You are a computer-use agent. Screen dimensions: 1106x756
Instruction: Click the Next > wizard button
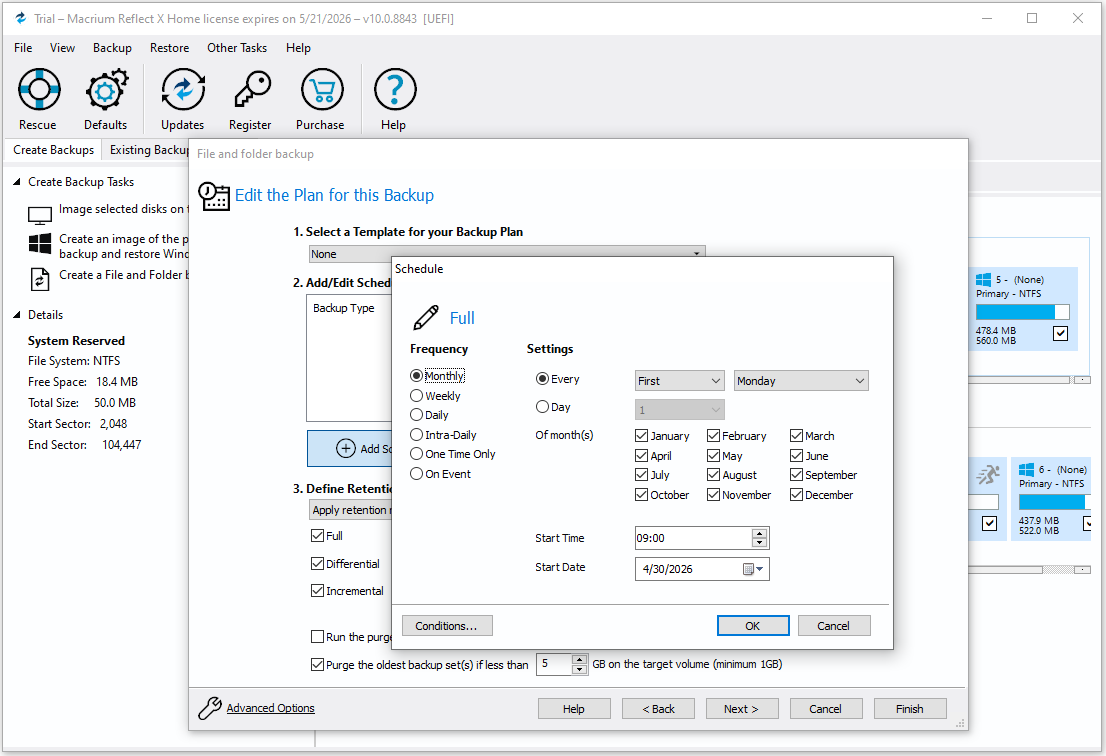coord(741,709)
